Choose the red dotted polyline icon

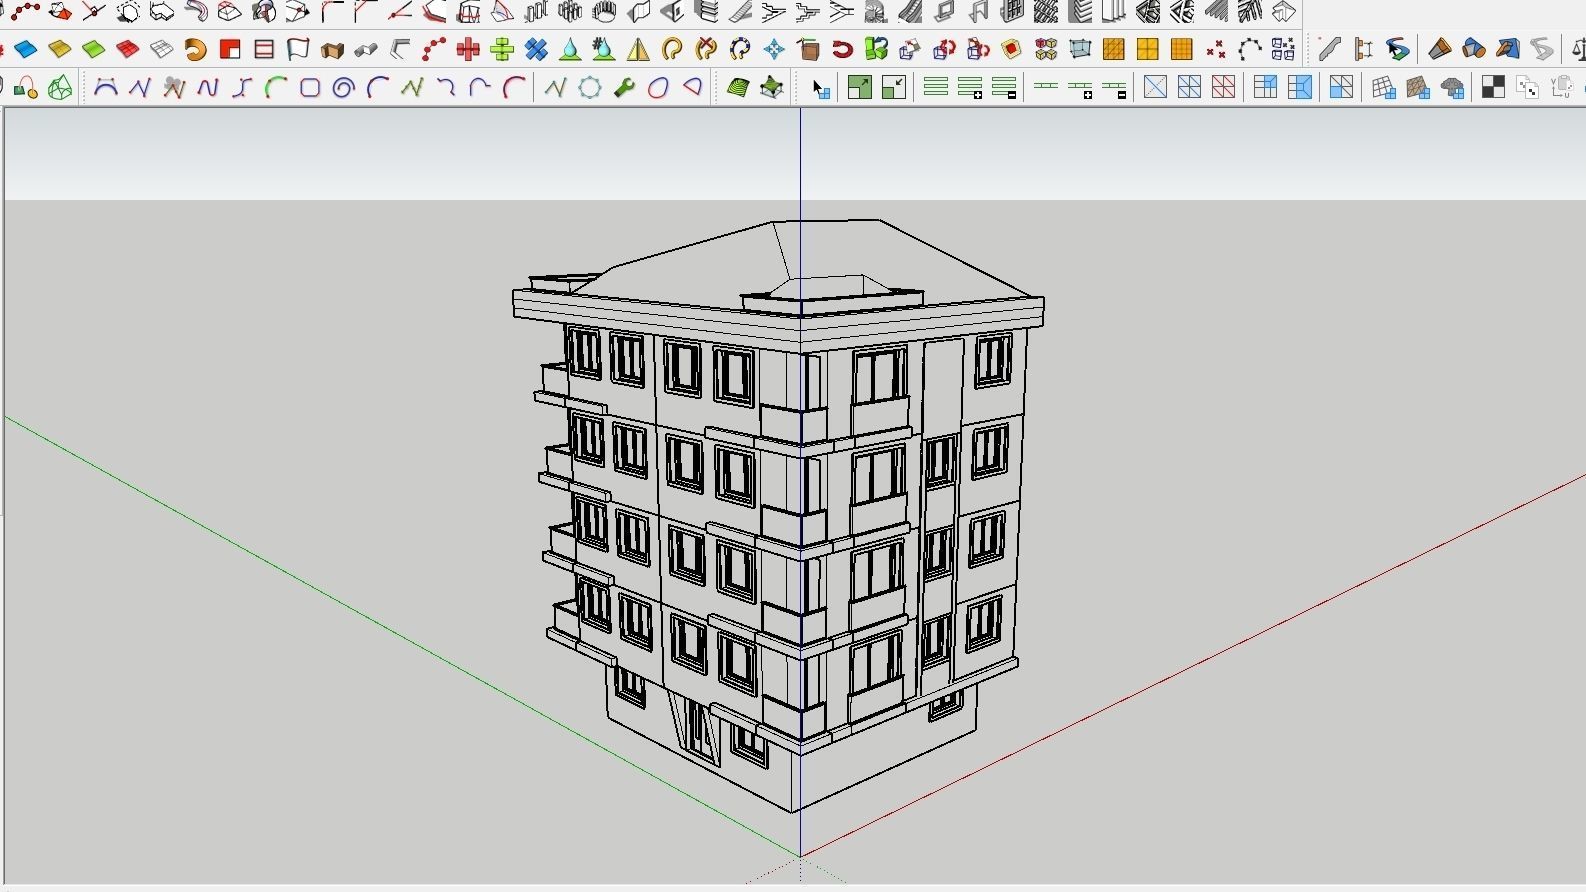(x=434, y=49)
